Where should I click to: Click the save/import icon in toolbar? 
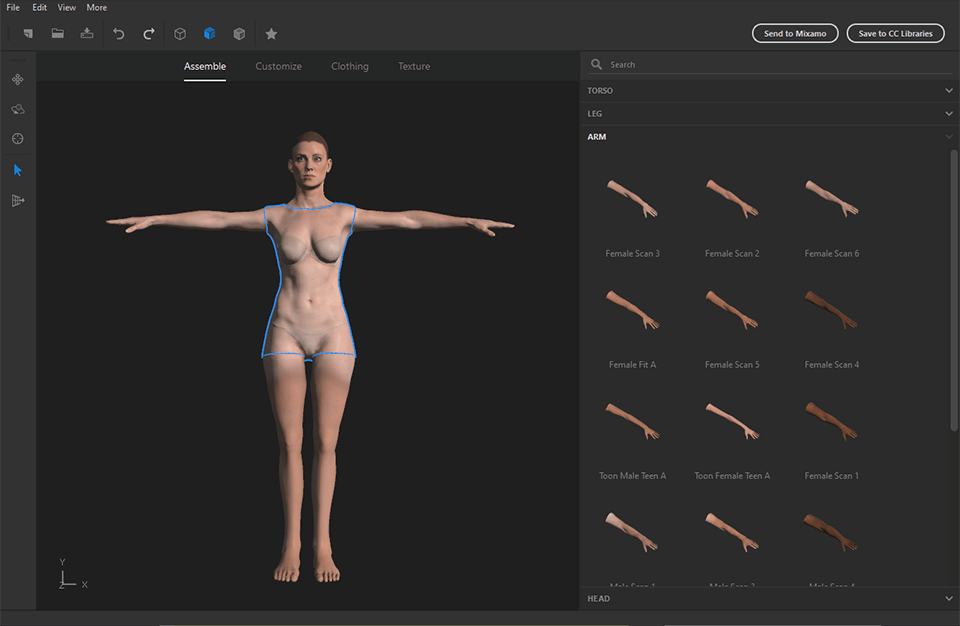click(87, 33)
